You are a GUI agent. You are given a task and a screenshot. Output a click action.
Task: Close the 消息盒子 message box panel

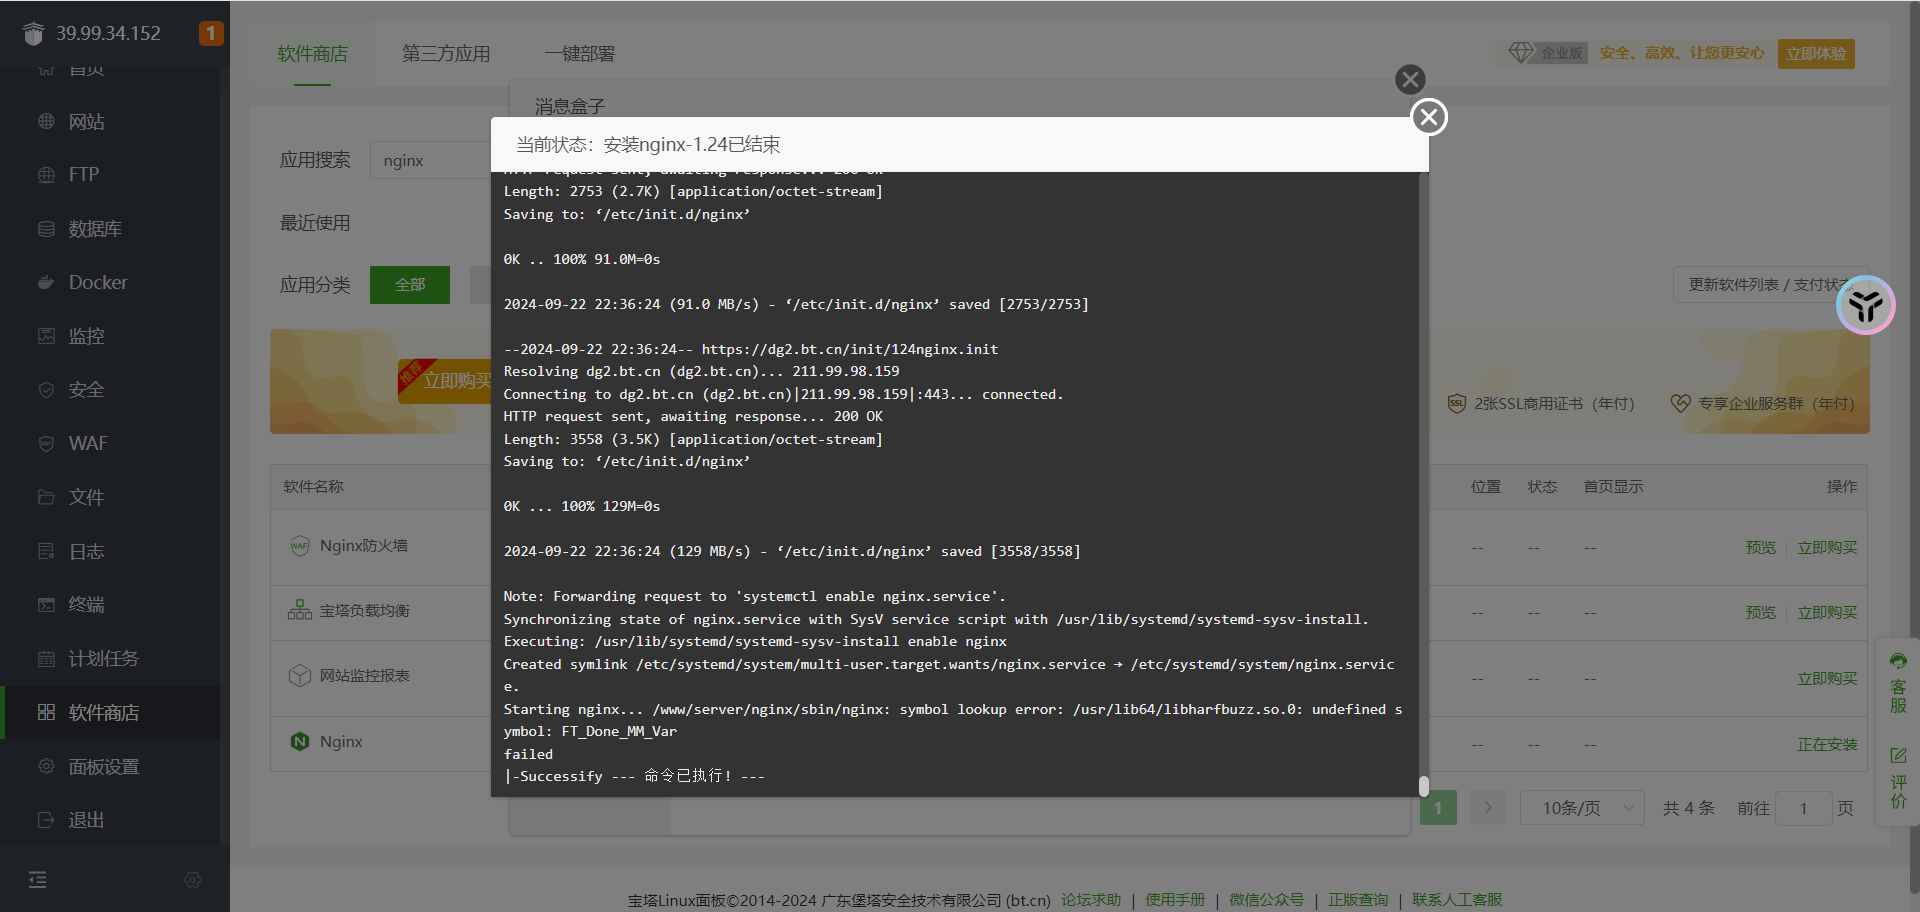(x=1410, y=79)
